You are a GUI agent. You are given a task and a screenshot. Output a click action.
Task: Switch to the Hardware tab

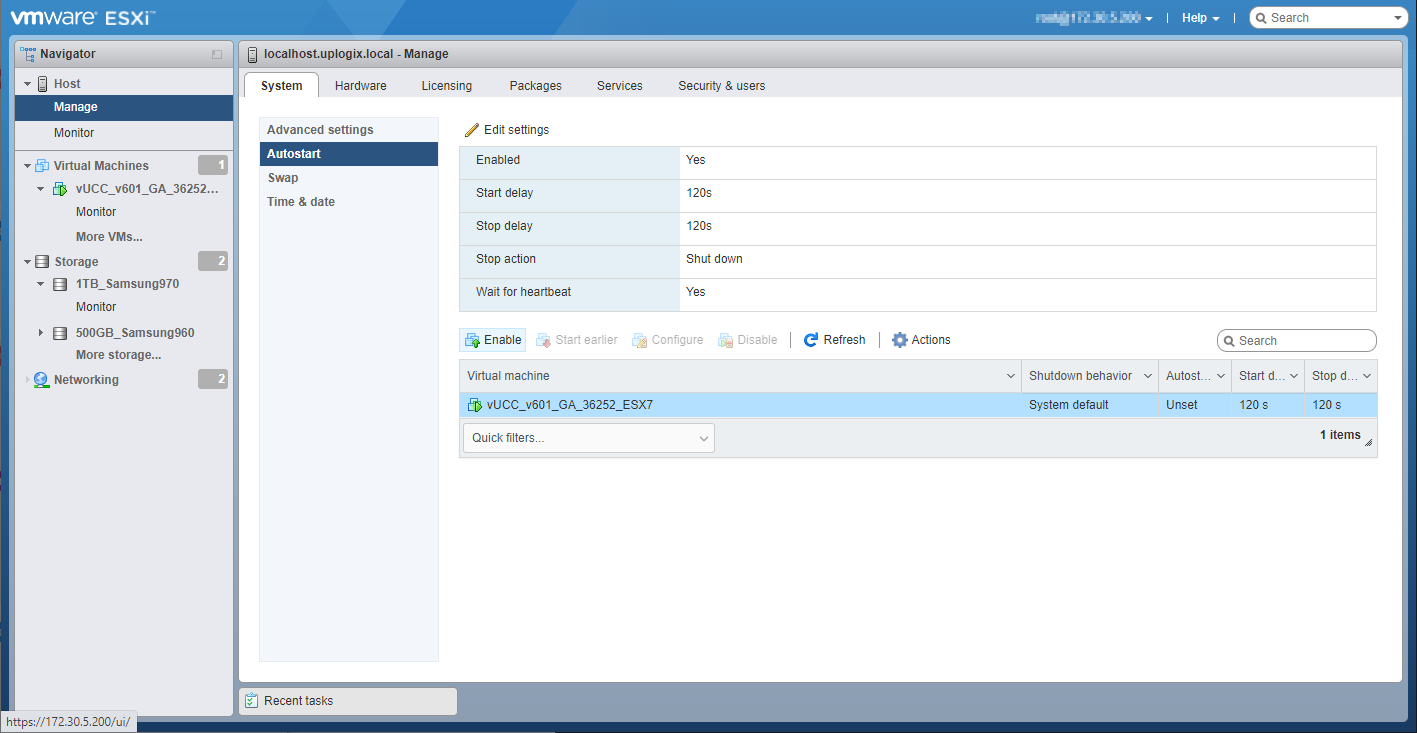[x=360, y=86]
